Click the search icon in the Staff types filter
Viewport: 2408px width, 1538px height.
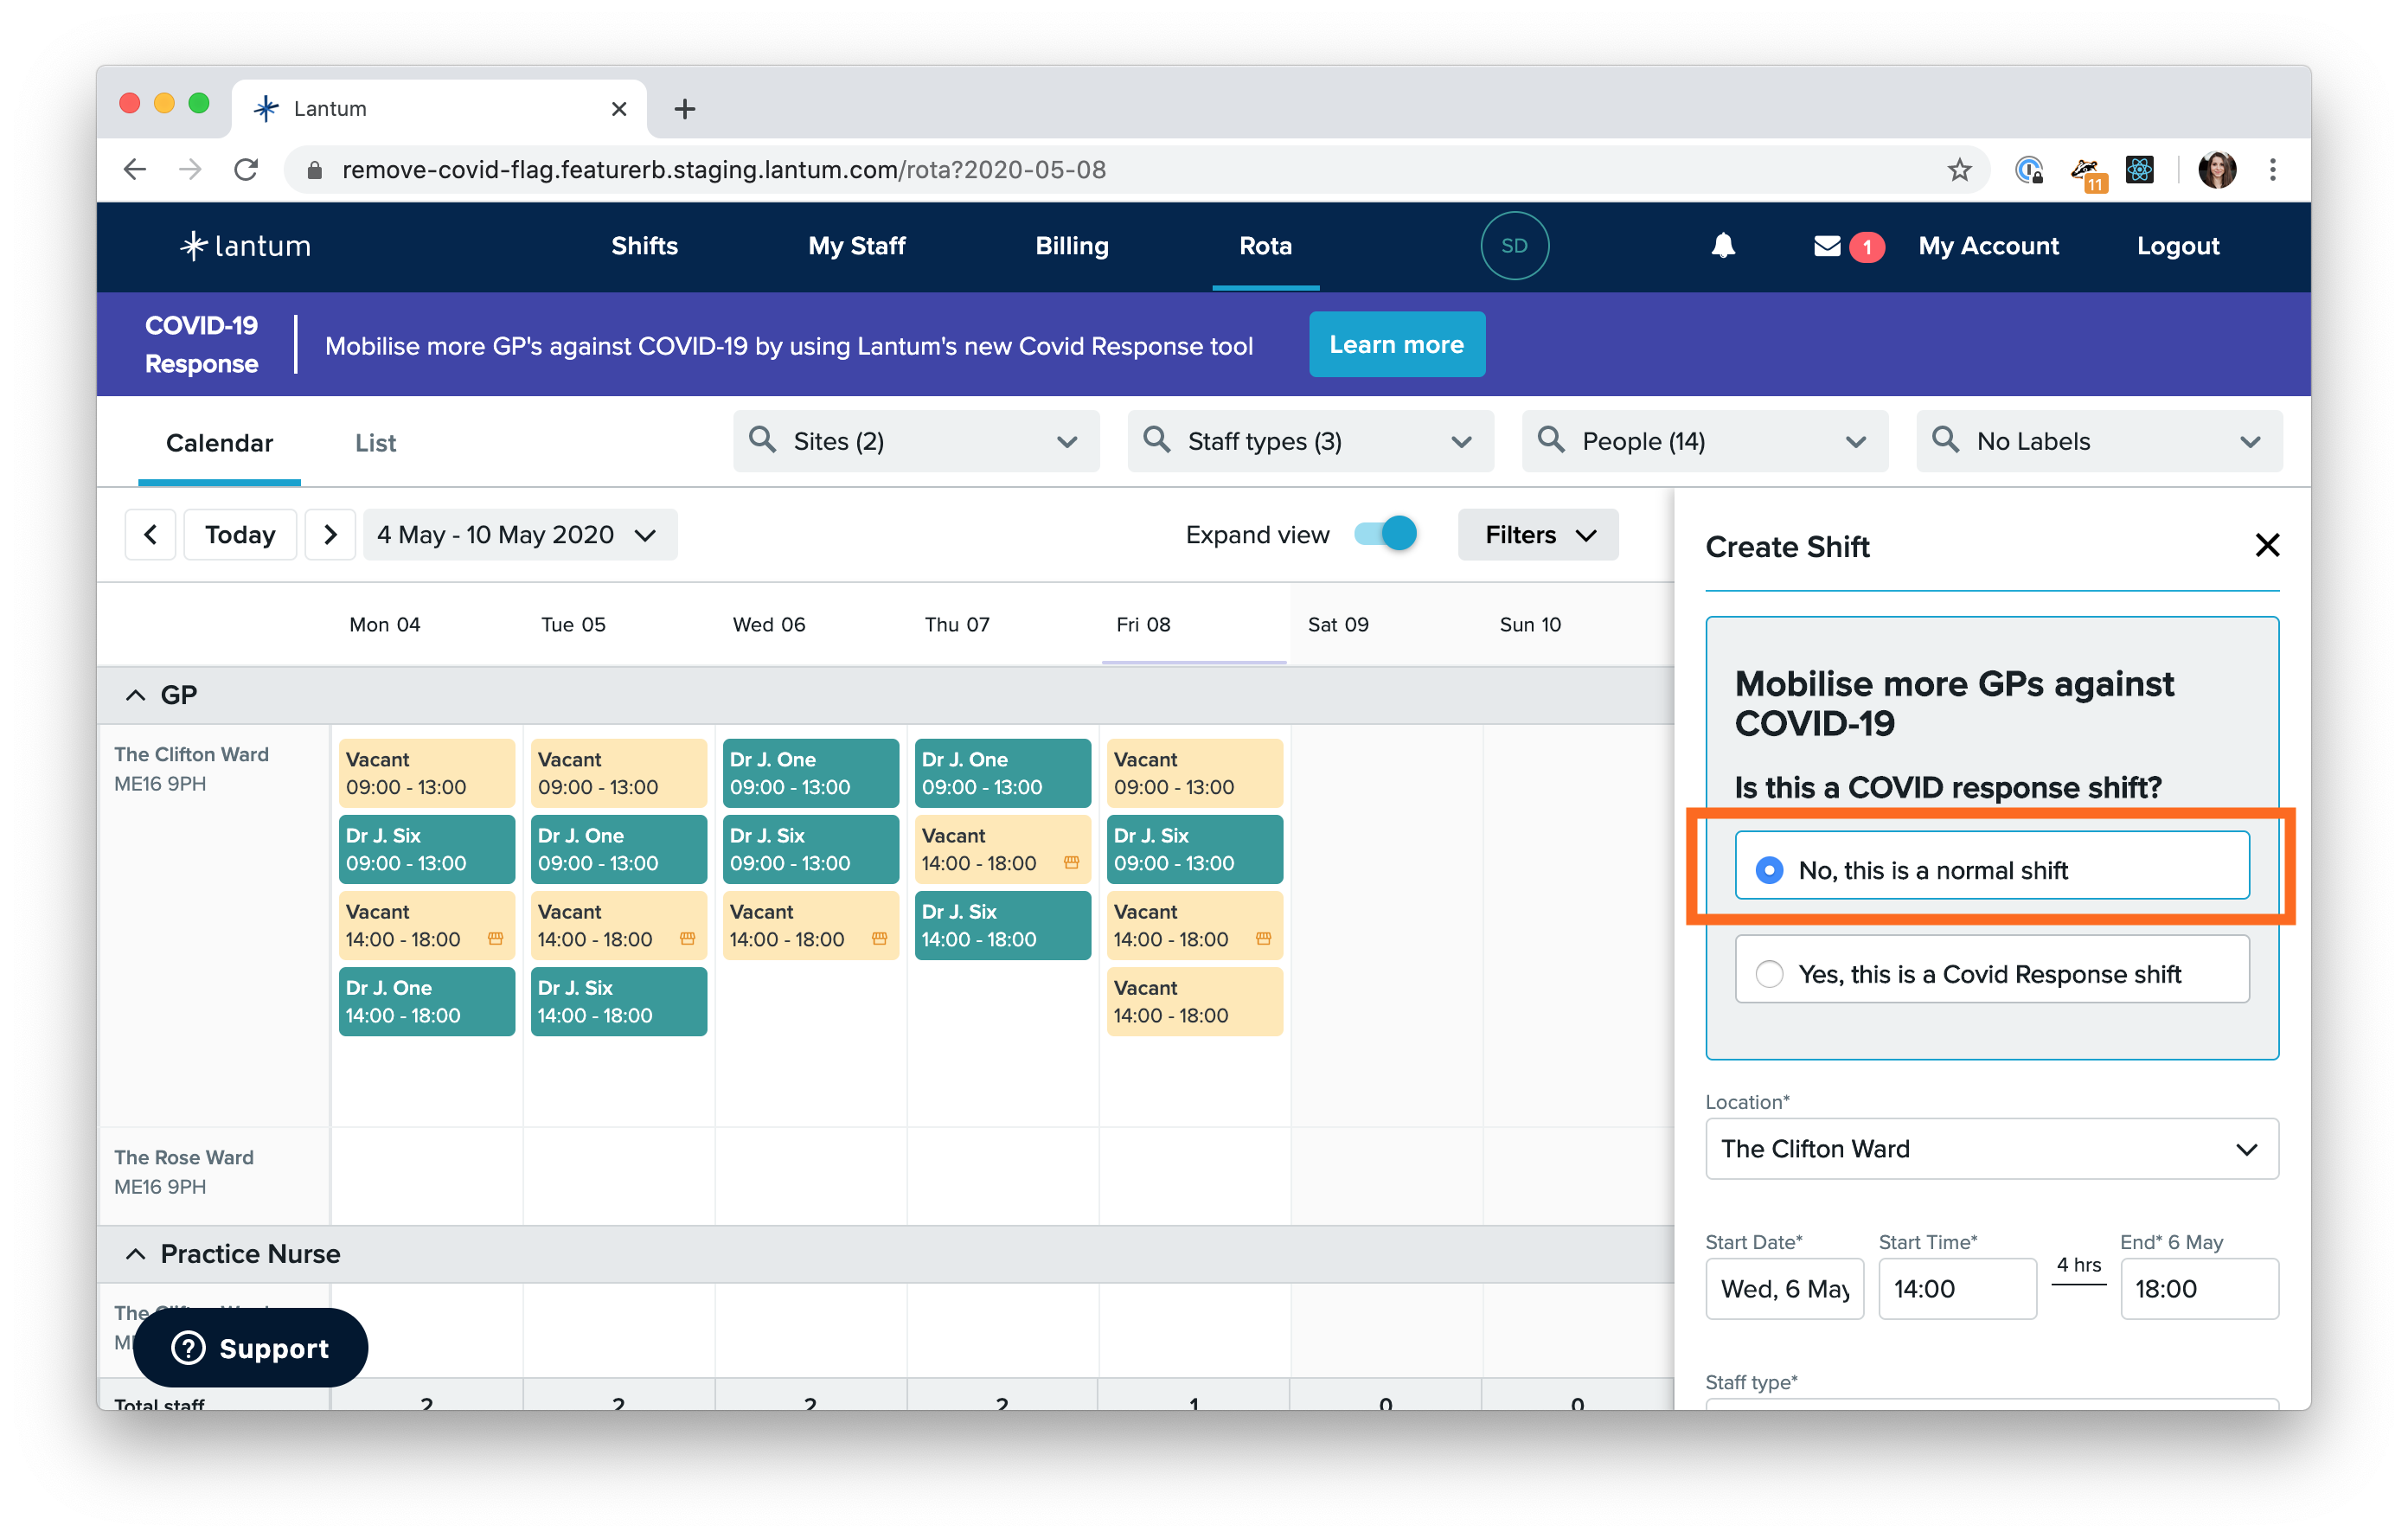[1156, 440]
